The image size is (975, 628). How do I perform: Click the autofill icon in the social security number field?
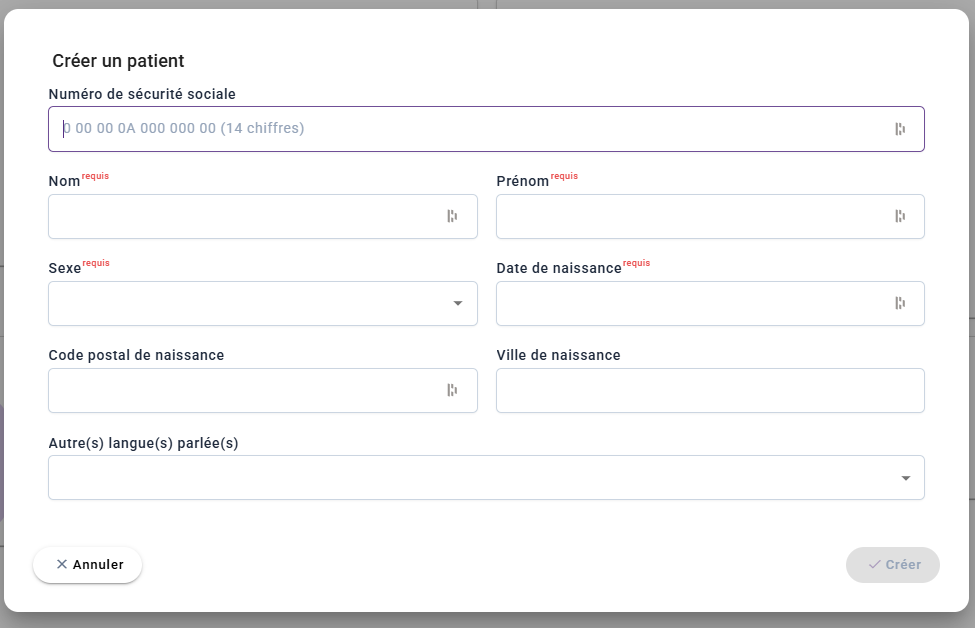point(900,129)
